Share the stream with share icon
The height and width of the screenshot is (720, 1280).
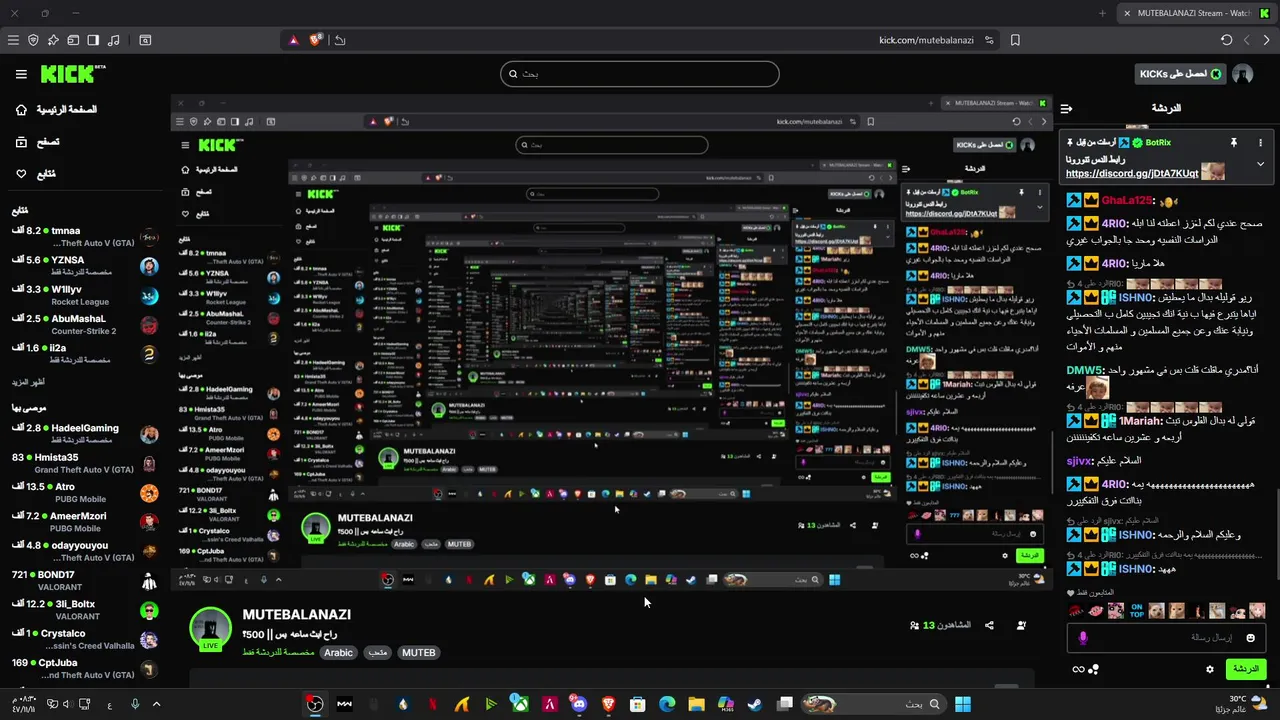989,625
